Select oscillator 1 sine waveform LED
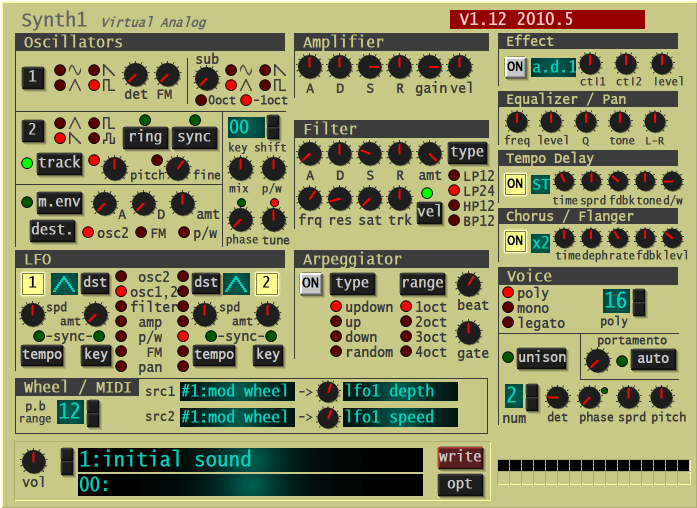The height and width of the screenshot is (508, 697). click(60, 70)
